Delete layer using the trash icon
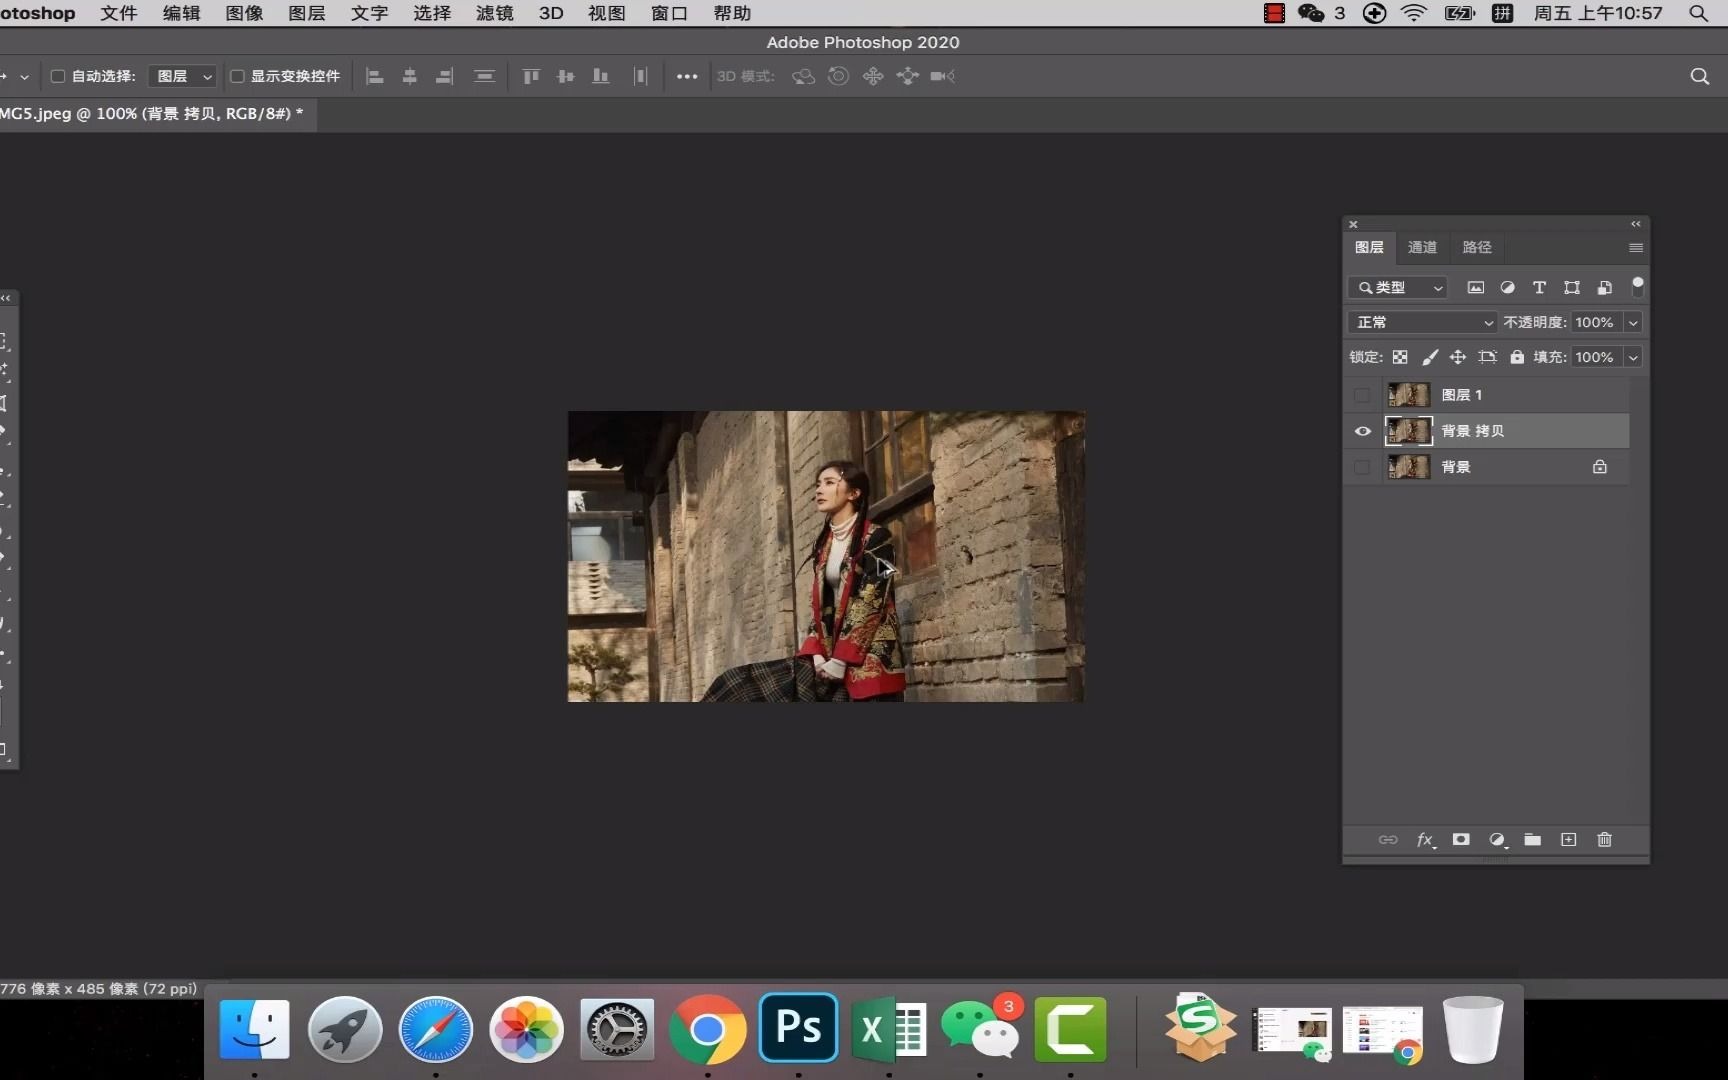The image size is (1728, 1080). [x=1604, y=840]
